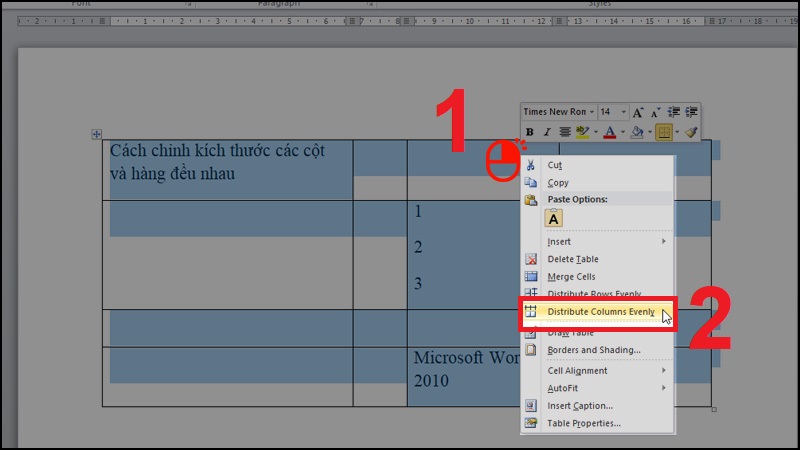Click the '2010' text in table
This screenshot has width=800, height=450.
click(431, 381)
